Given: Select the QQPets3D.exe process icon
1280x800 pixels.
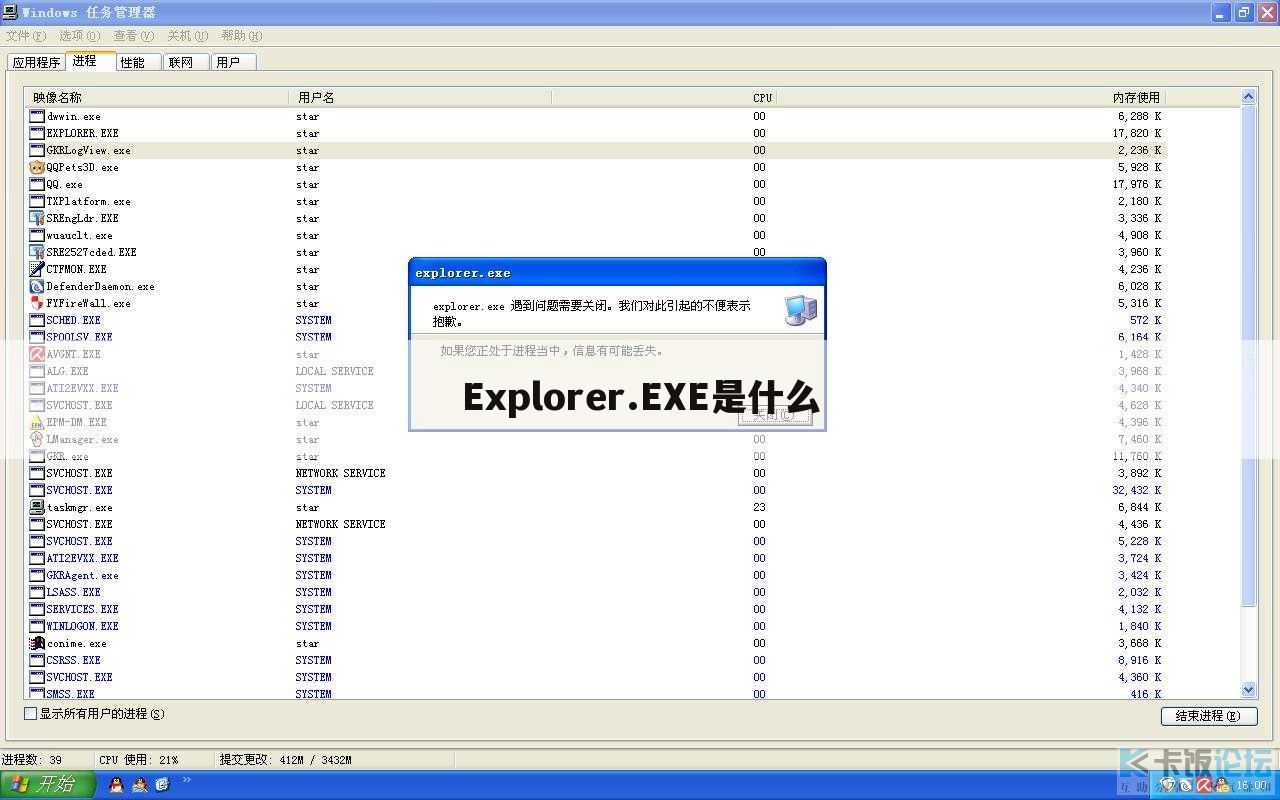Looking at the screenshot, I should tap(37, 167).
